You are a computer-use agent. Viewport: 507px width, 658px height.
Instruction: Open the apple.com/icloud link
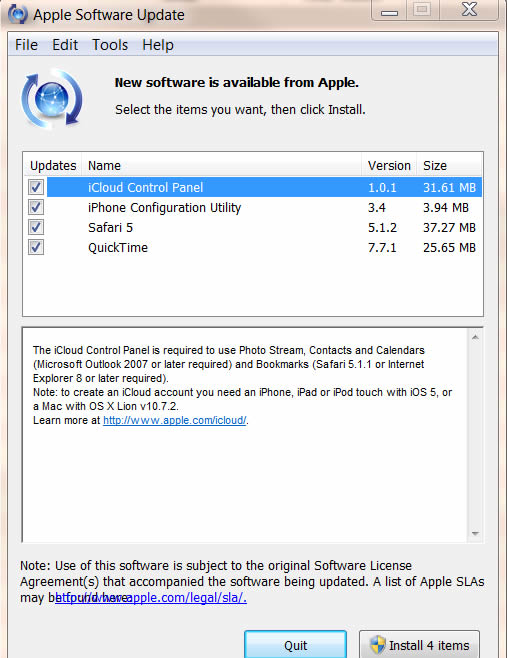click(175, 420)
